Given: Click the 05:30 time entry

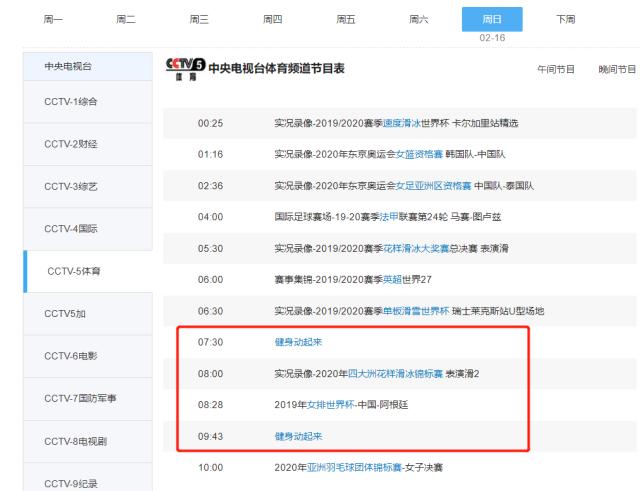Looking at the screenshot, I should (211, 249).
